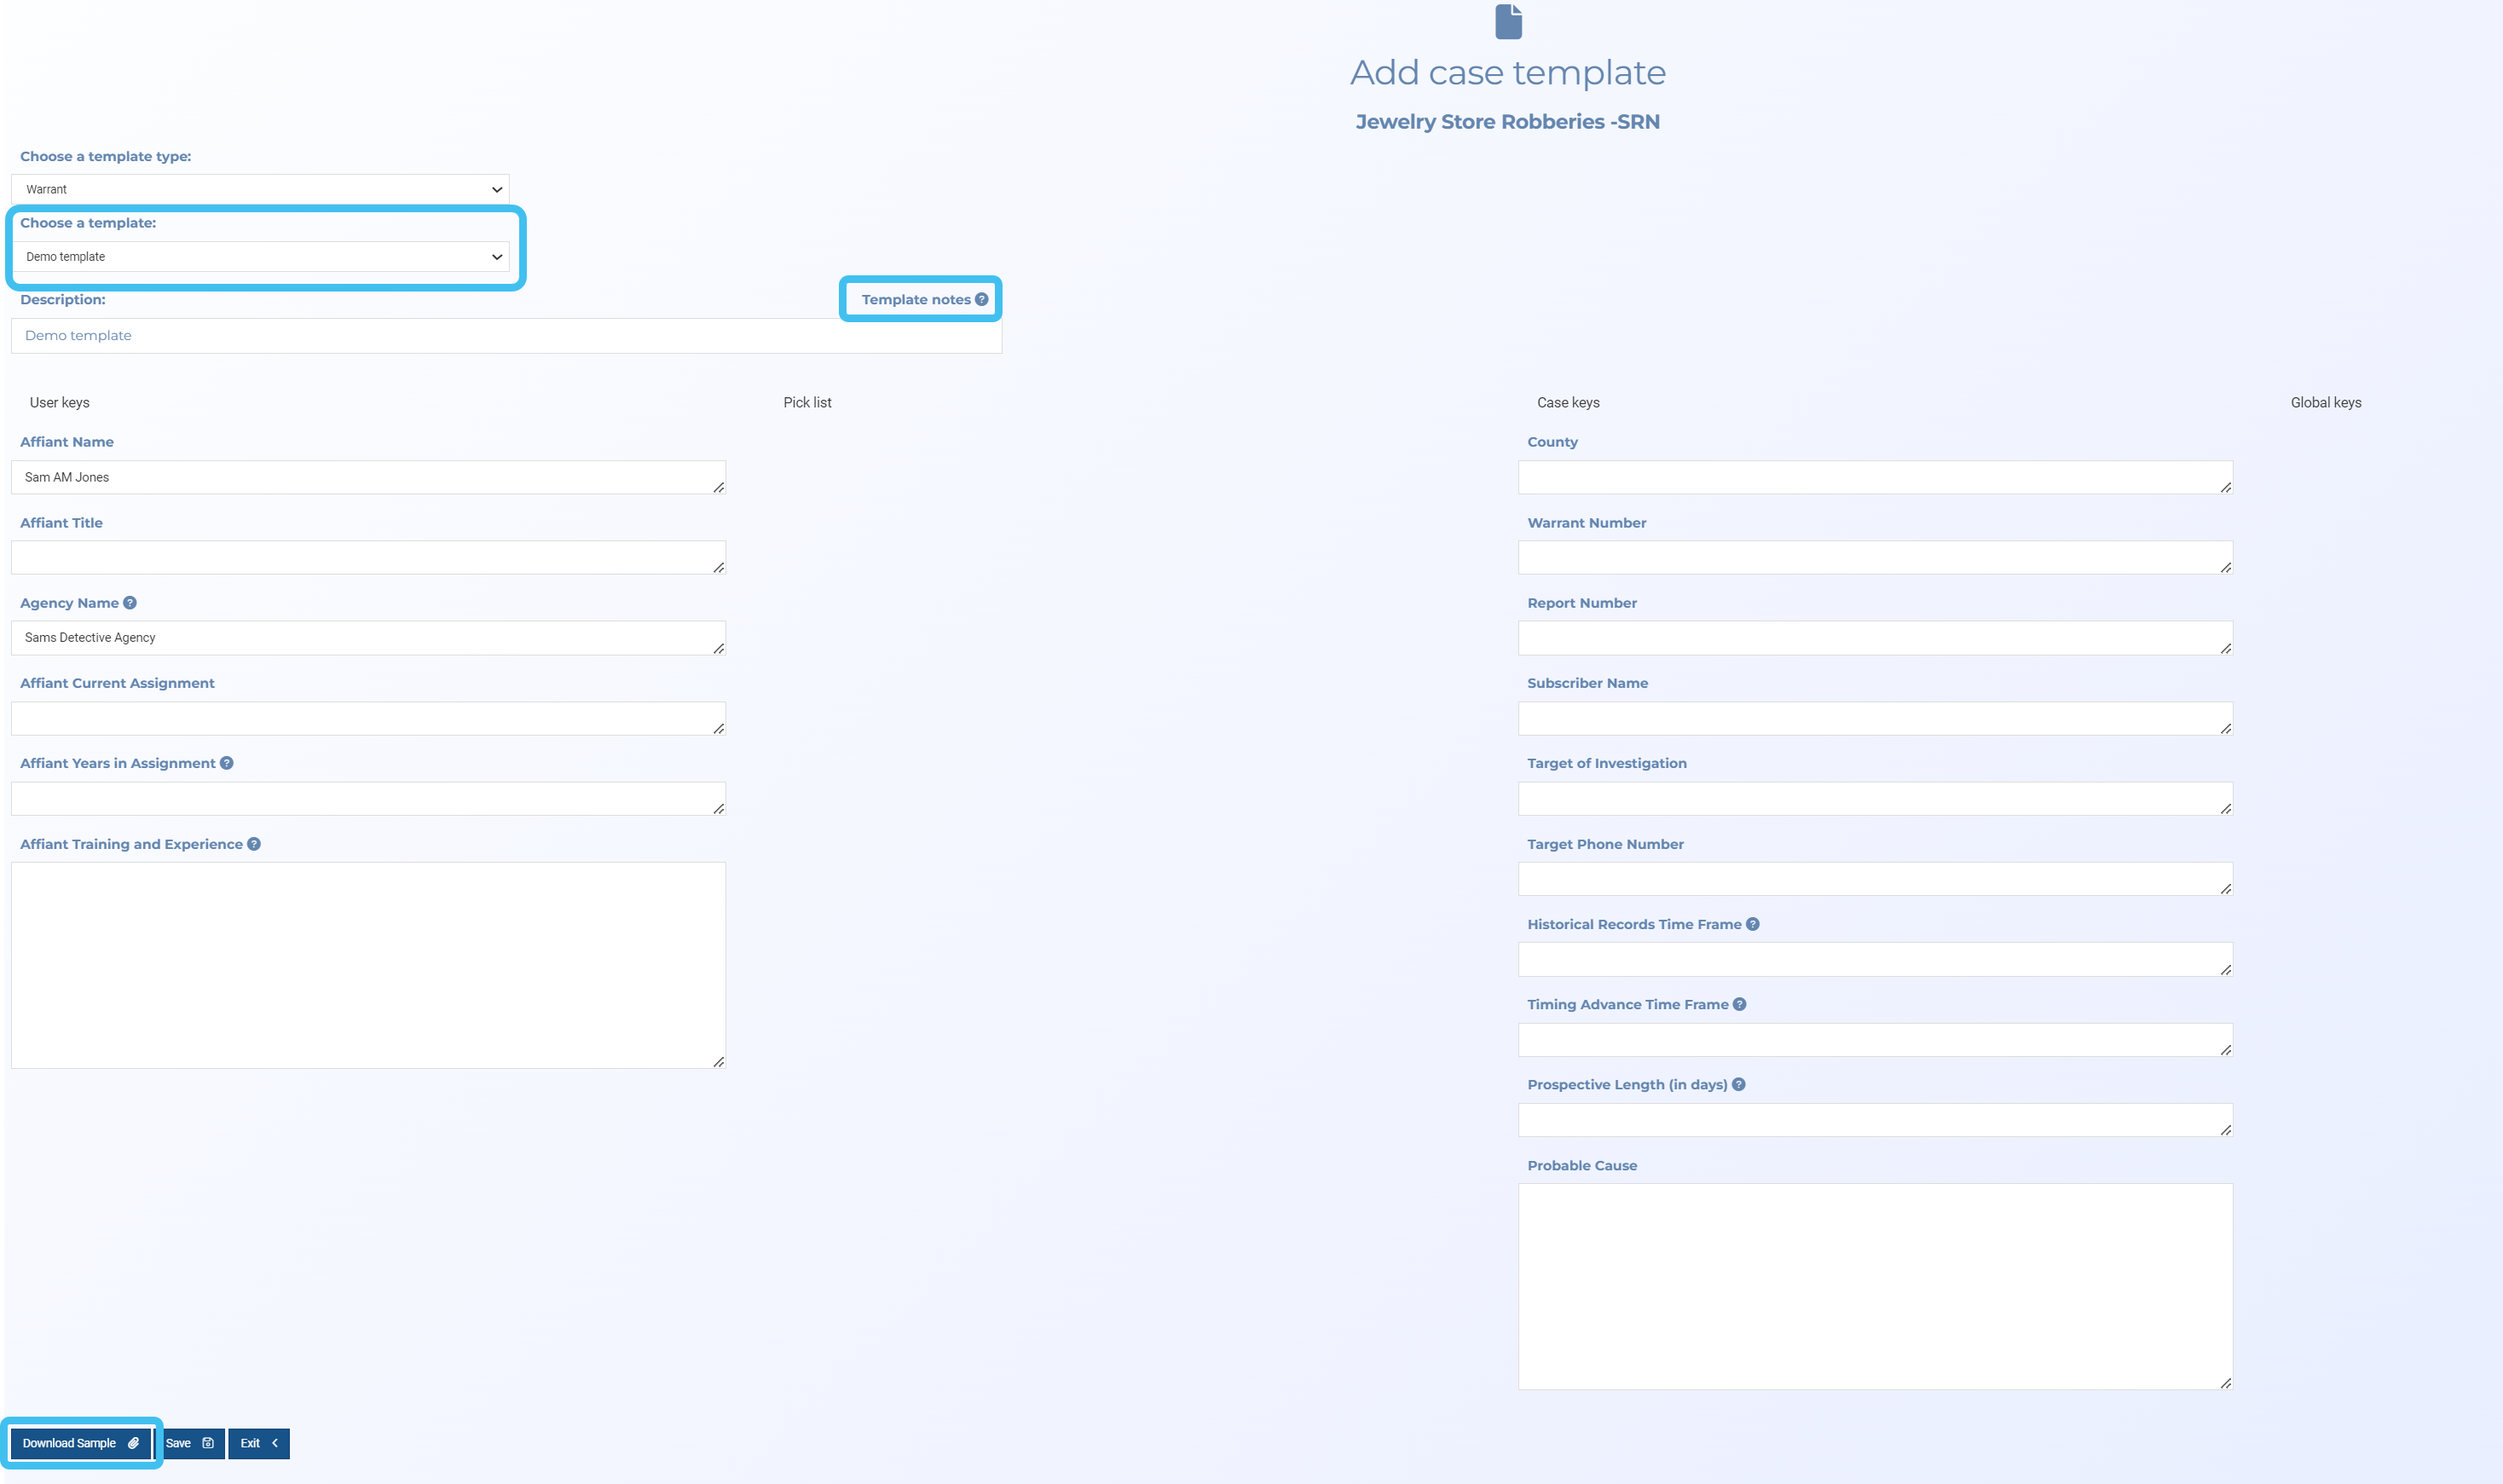Viewport: 2503px width, 1484px height.
Task: Click the Exit button
Action: point(258,1443)
